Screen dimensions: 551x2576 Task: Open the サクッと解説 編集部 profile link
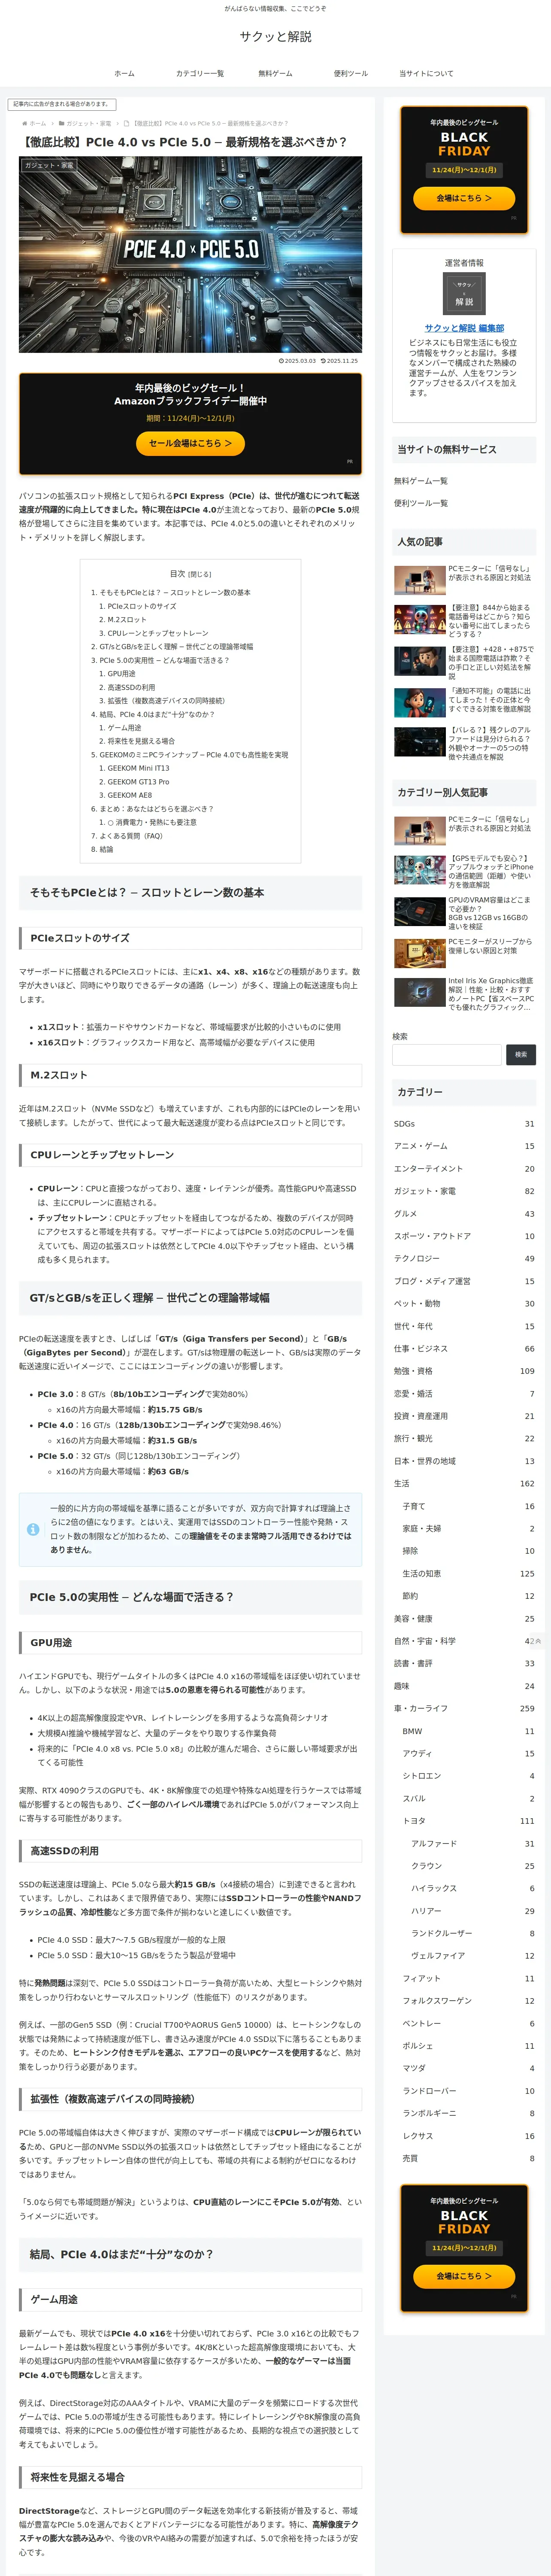point(464,328)
